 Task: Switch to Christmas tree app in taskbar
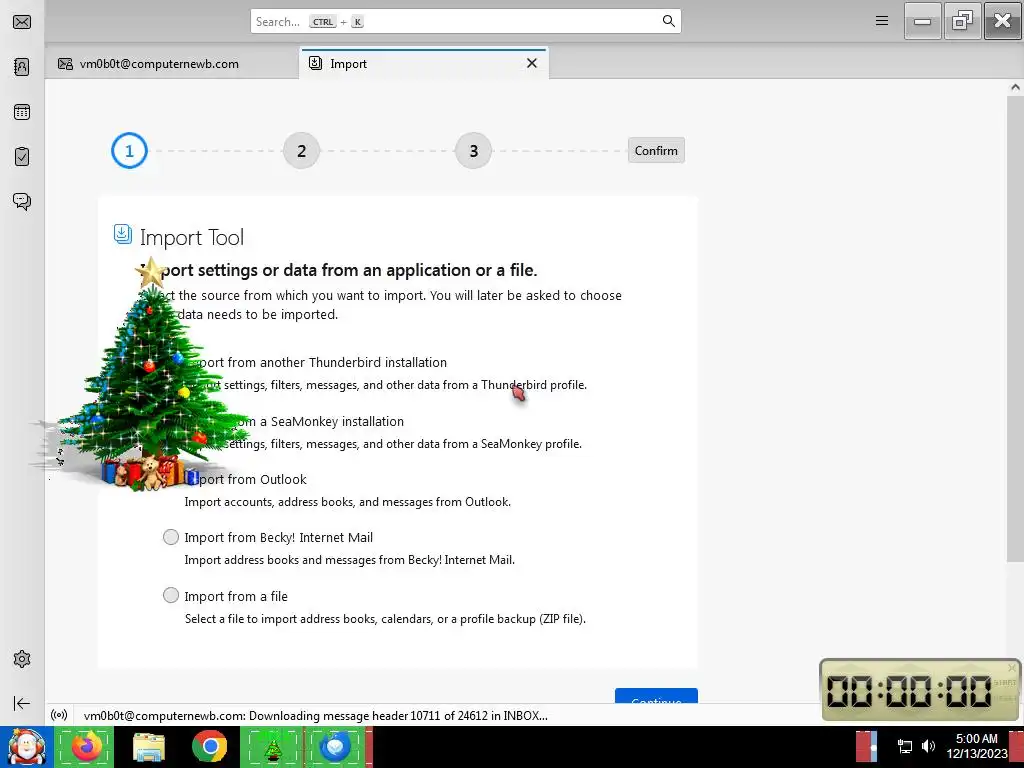tap(273, 747)
